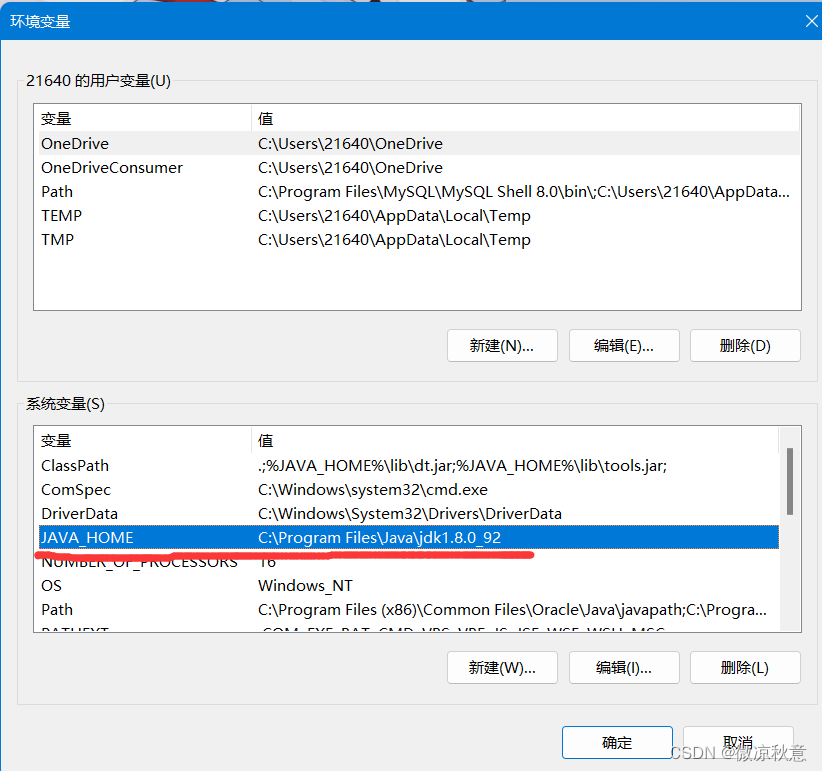822x771 pixels.
Task: Click the jdk1.8.0_92 value of JAVA_HOME
Action: (380, 537)
